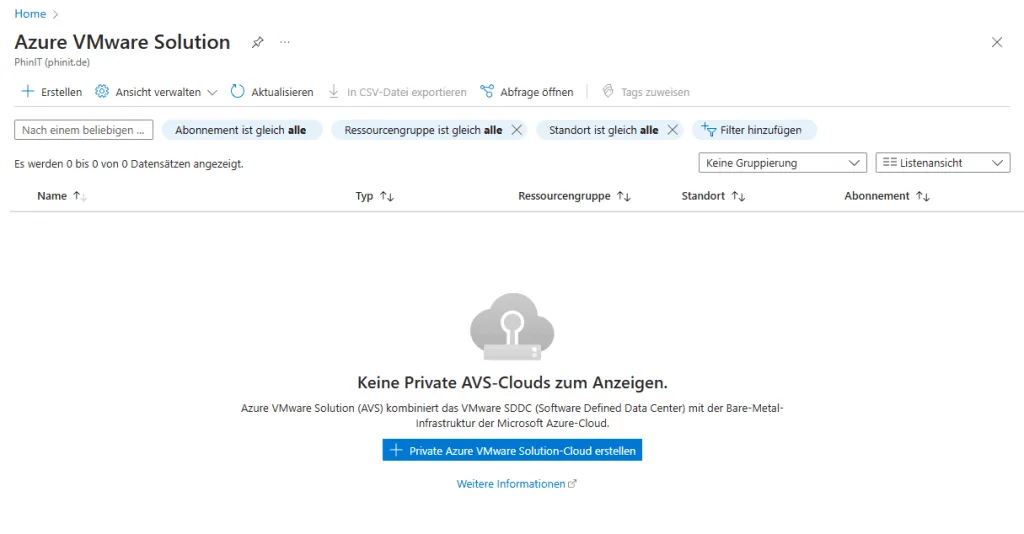This screenshot has width=1024, height=534.
Task: Click Private Azure VMware Solution-Cloud erstellen
Action: coord(512,451)
